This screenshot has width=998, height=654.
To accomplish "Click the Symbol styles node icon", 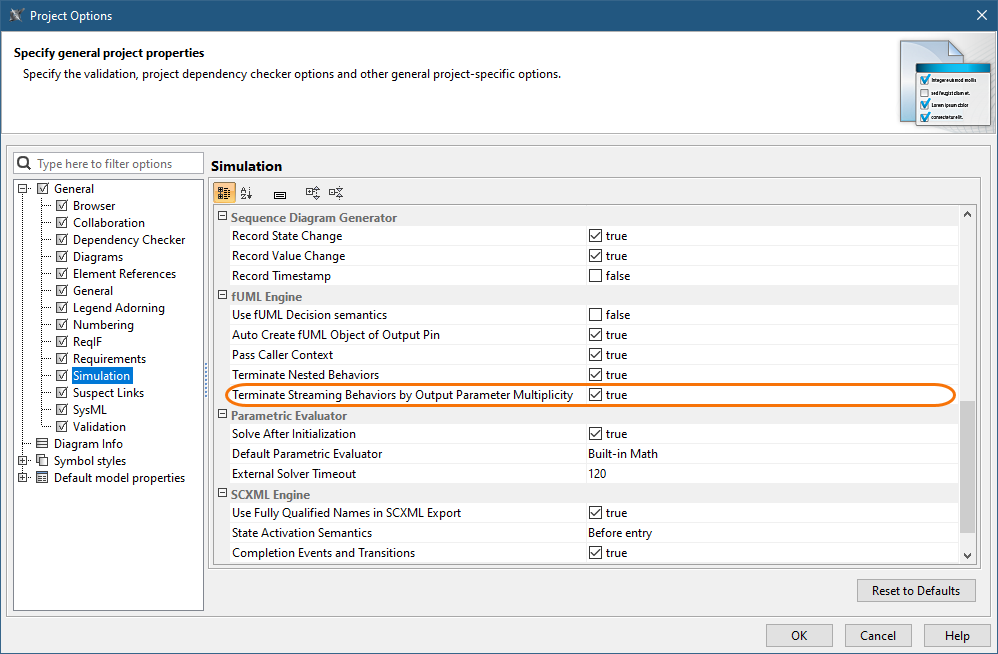I will click(42, 461).
